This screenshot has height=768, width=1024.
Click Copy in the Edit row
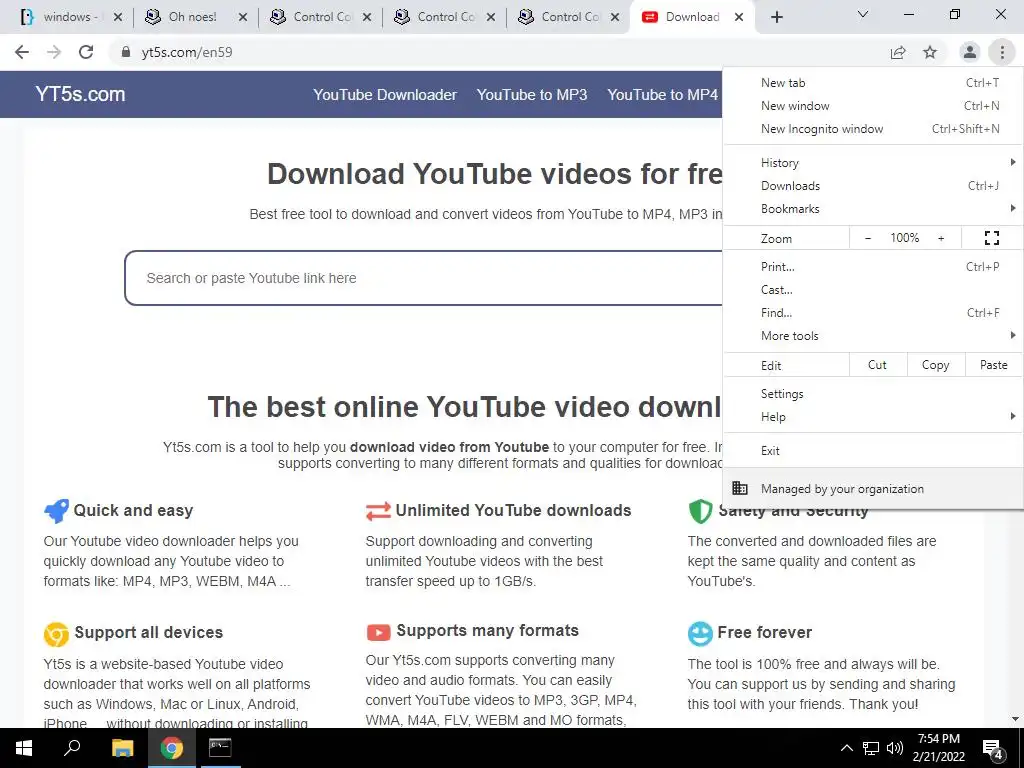tap(935, 365)
